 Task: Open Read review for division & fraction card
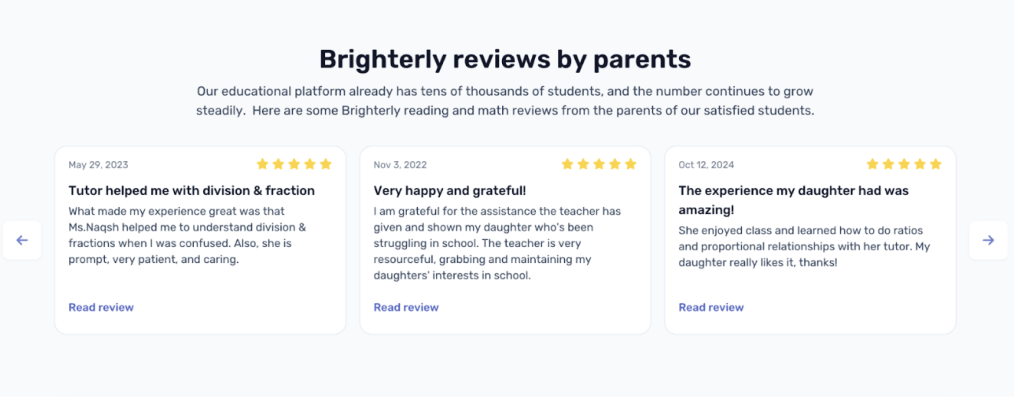pos(101,307)
